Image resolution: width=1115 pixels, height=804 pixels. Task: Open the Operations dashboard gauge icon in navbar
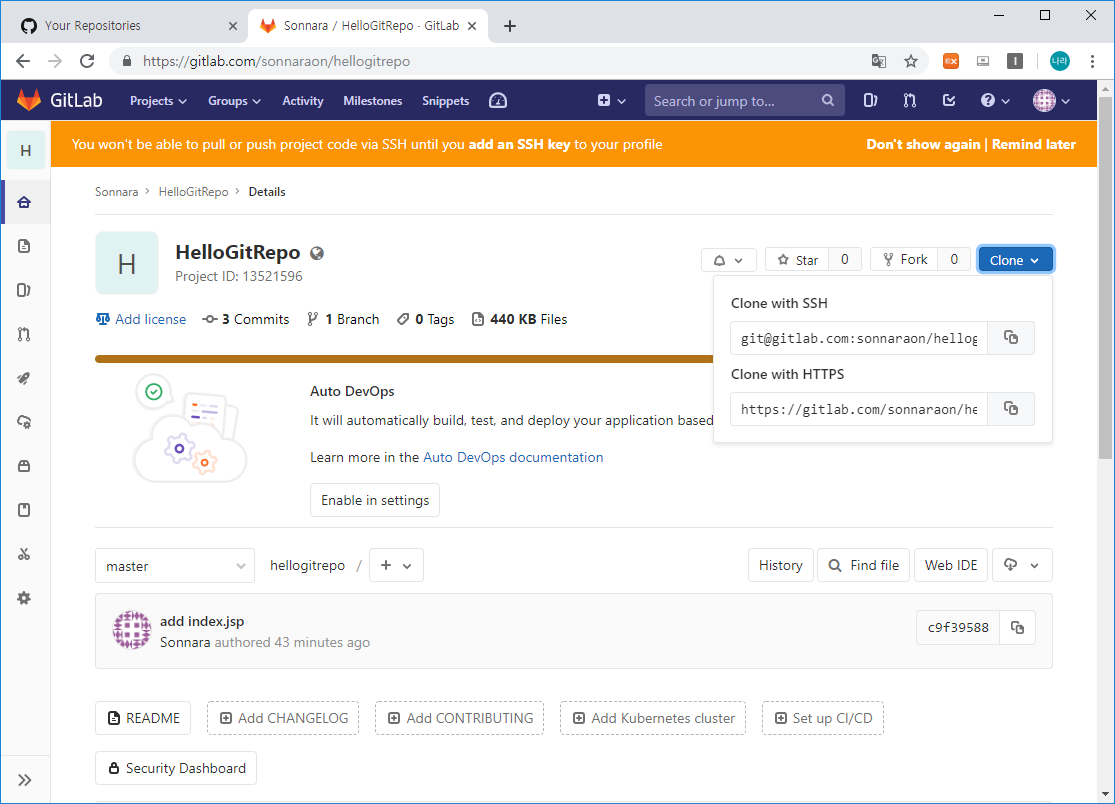click(x=498, y=101)
